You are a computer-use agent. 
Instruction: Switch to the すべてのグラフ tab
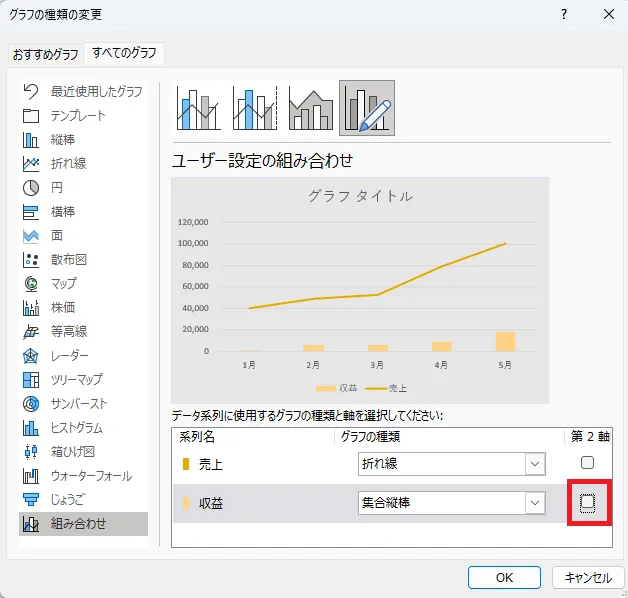tap(124, 53)
